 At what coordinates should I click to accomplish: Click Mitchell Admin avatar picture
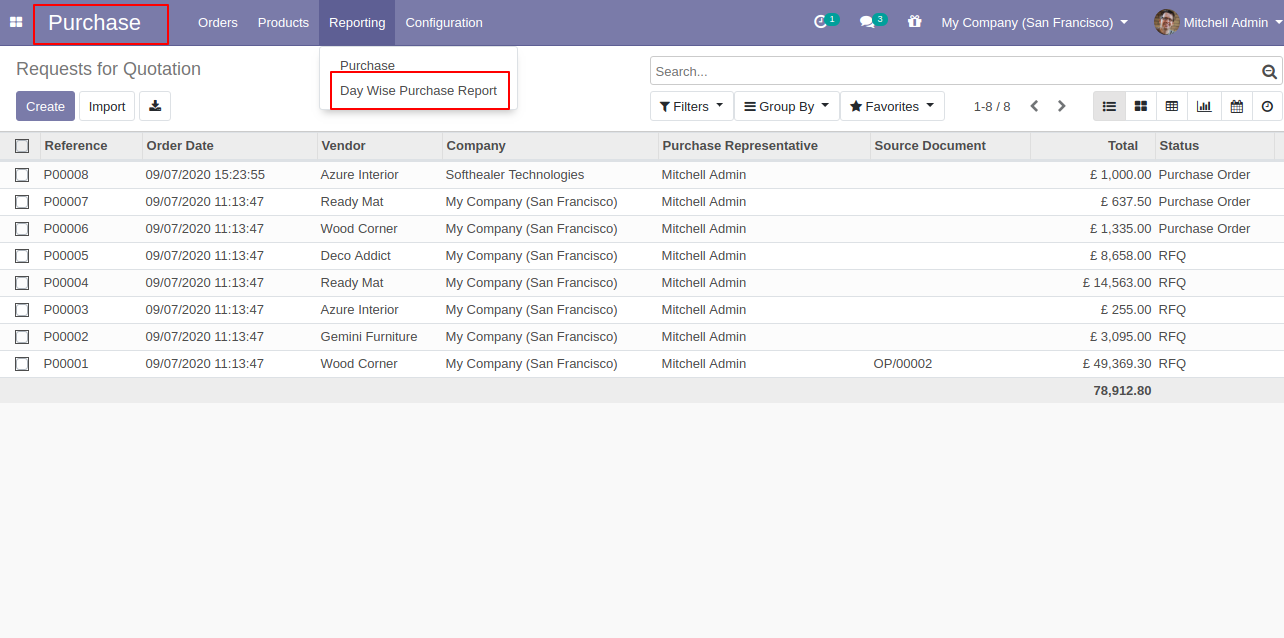(x=1166, y=22)
